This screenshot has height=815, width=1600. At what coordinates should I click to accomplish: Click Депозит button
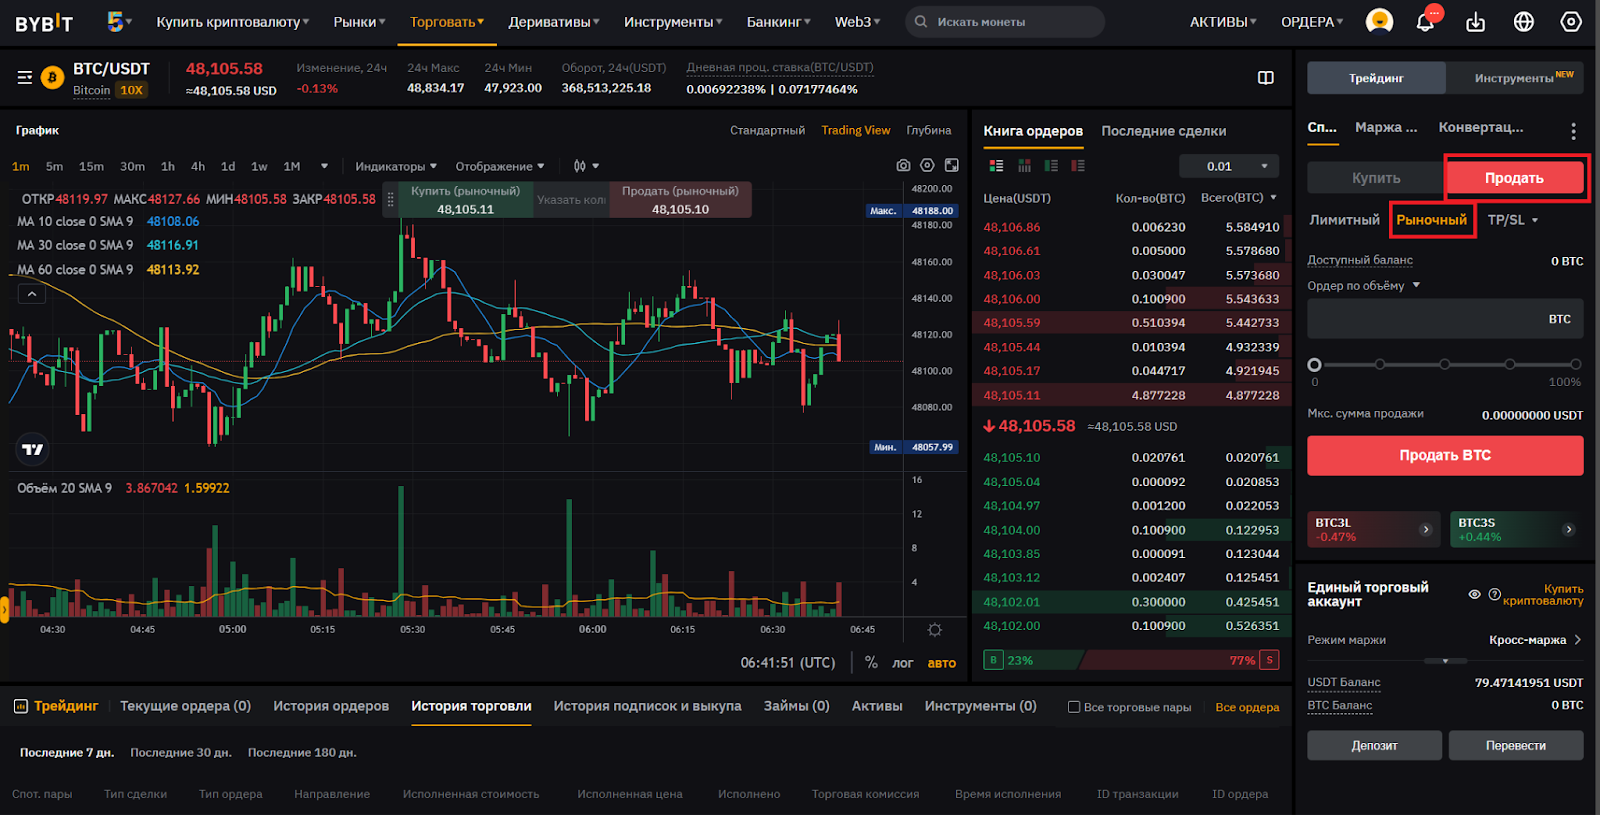pyautogui.click(x=1374, y=745)
